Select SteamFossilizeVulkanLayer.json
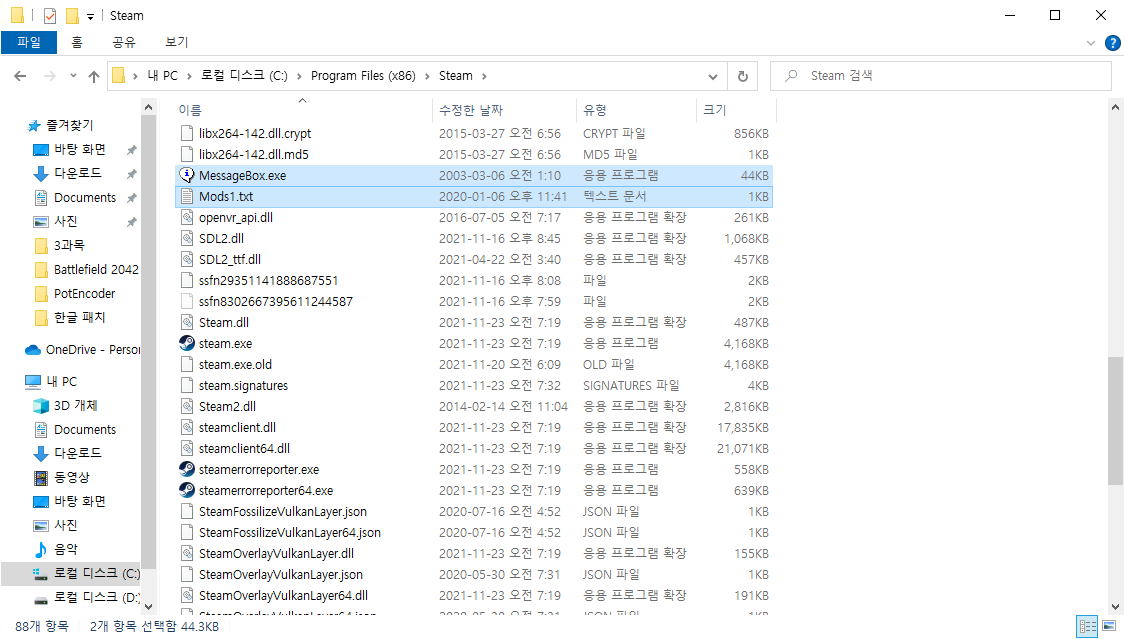Image resolution: width=1125 pixels, height=639 pixels. (x=283, y=511)
